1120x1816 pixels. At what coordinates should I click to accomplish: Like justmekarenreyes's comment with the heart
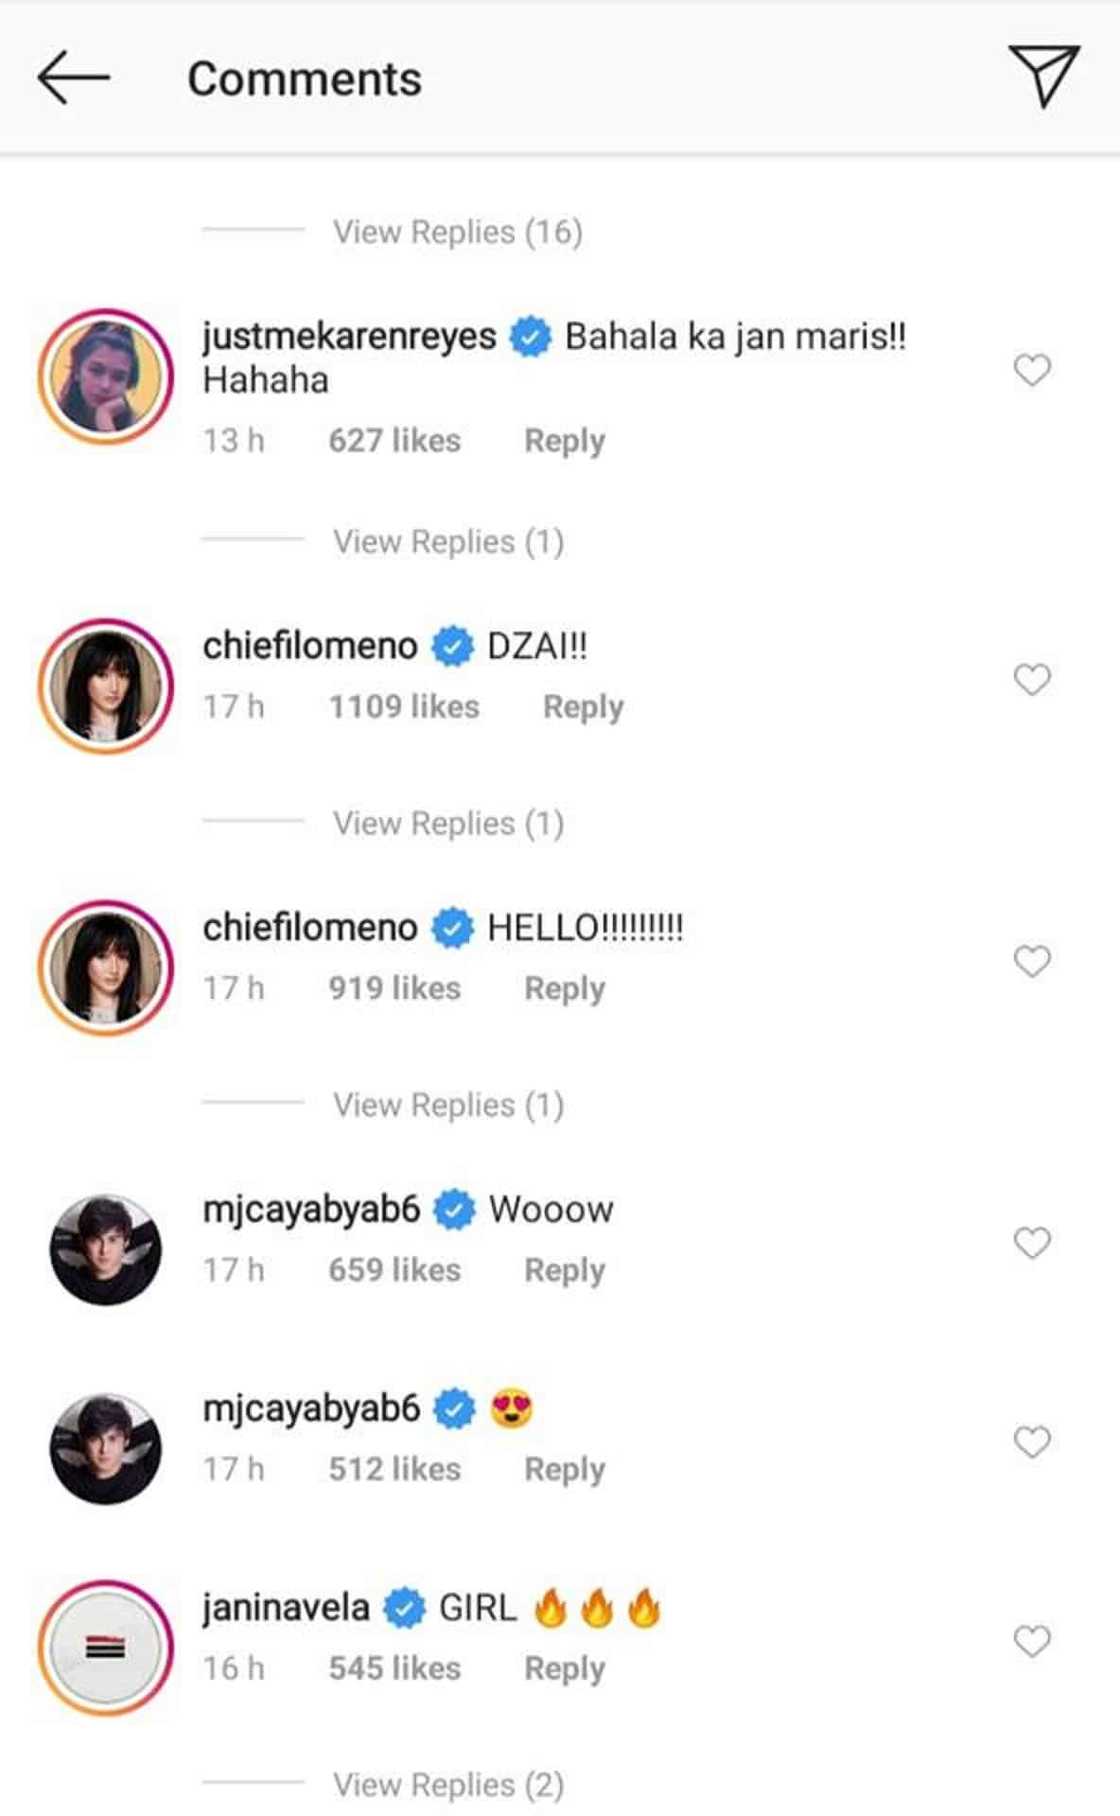(x=1032, y=370)
